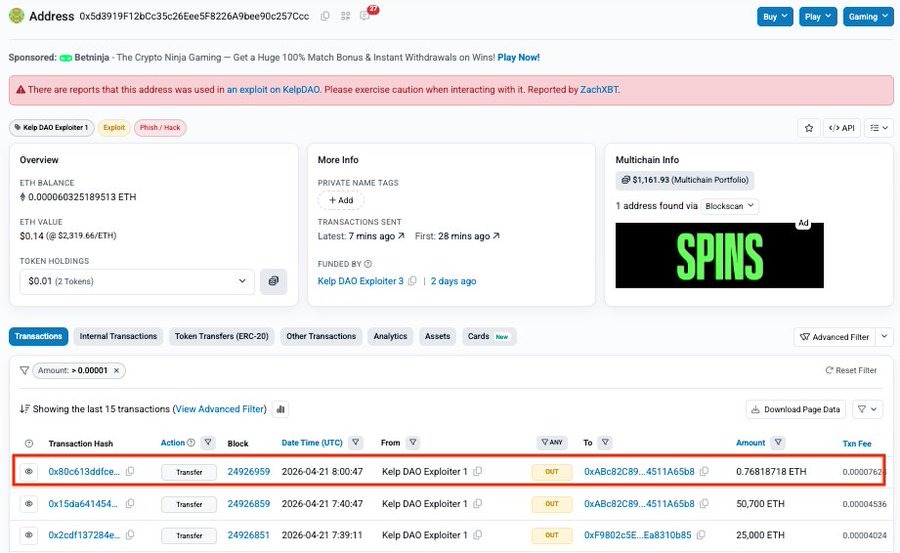Switch to the Token Transfers (ERC-20) tab
This screenshot has height=553, width=900.
[x=221, y=337]
